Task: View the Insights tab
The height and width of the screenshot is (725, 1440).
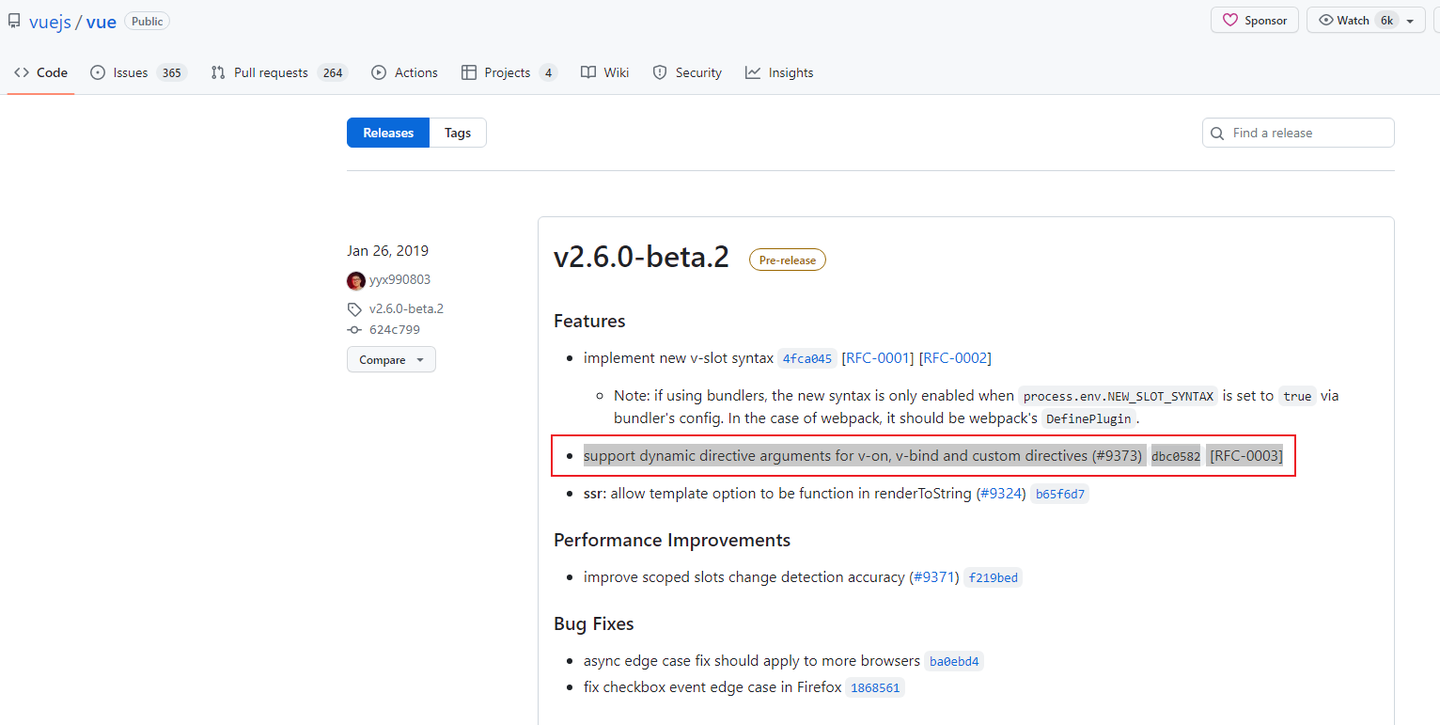Action: [779, 73]
